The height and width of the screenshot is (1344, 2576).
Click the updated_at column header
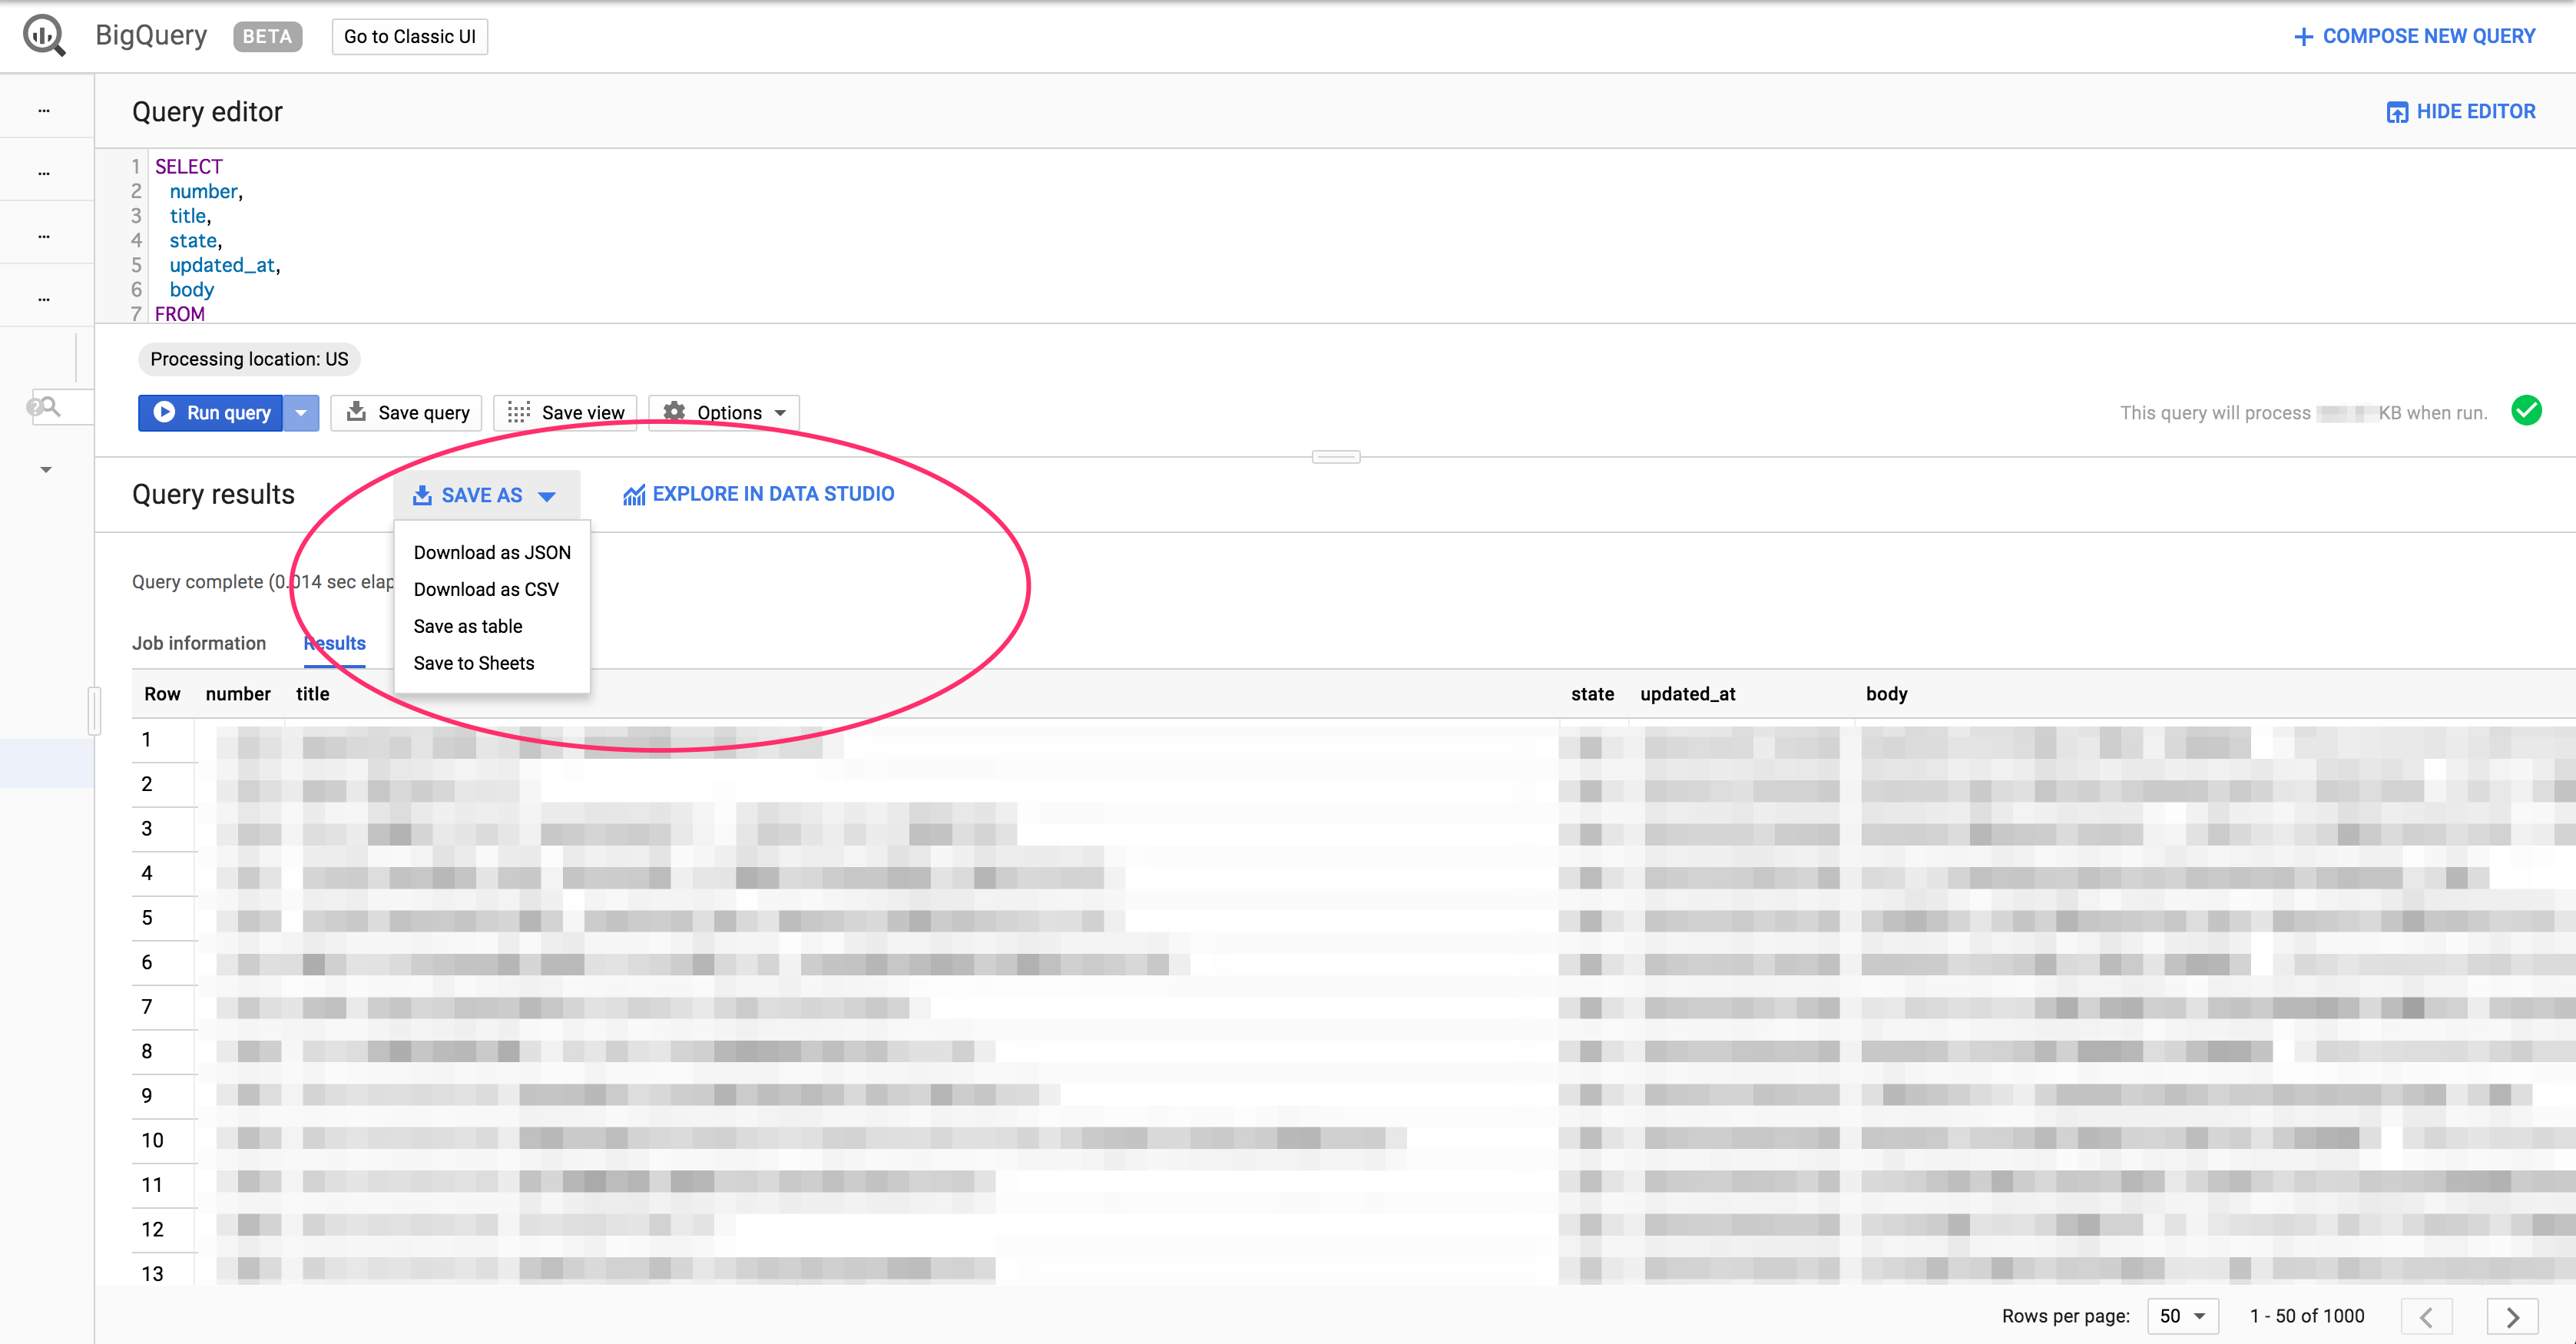point(1688,694)
